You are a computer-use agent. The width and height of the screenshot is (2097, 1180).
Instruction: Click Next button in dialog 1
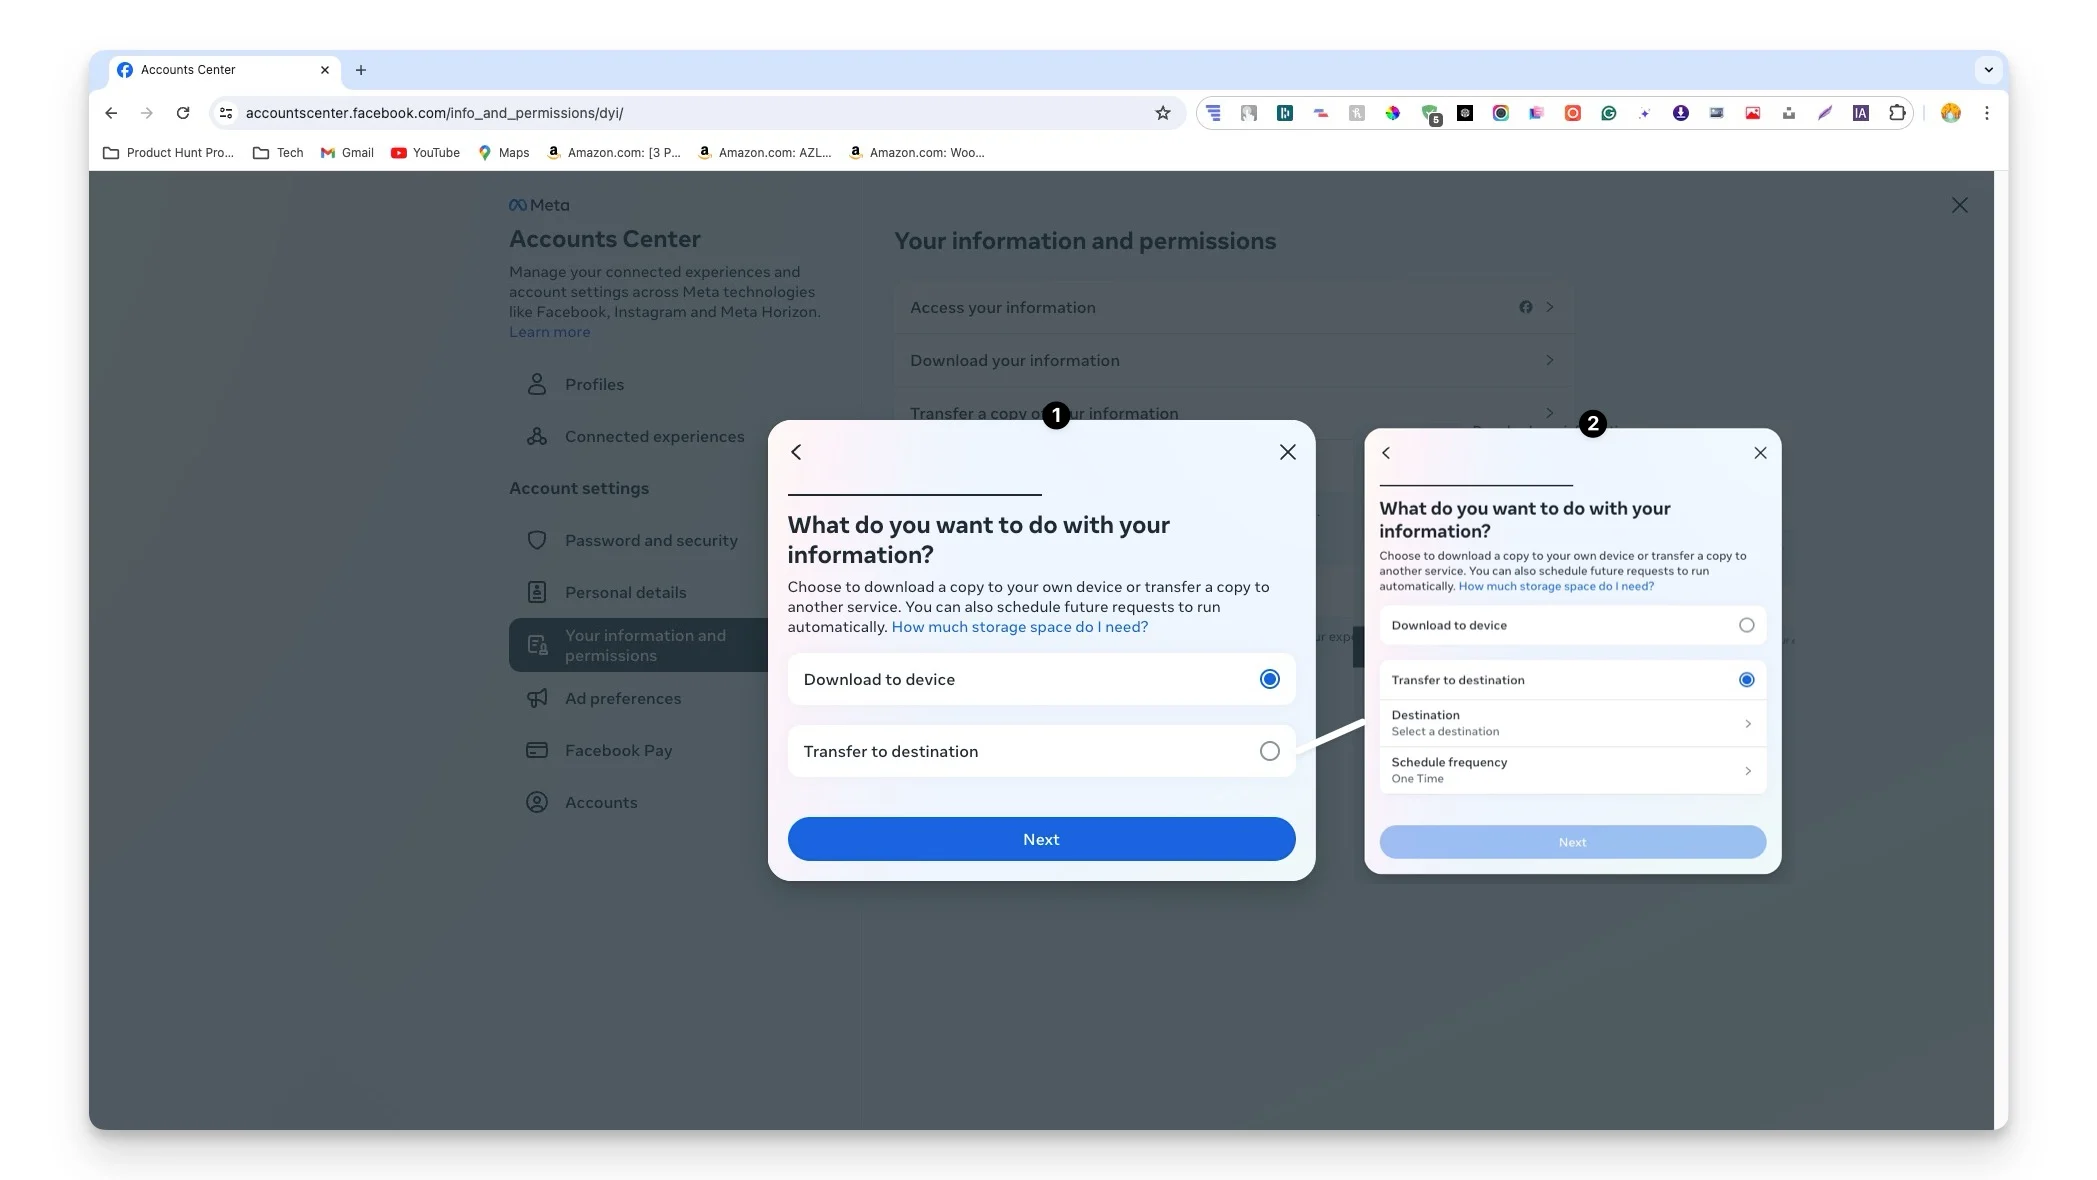point(1041,839)
